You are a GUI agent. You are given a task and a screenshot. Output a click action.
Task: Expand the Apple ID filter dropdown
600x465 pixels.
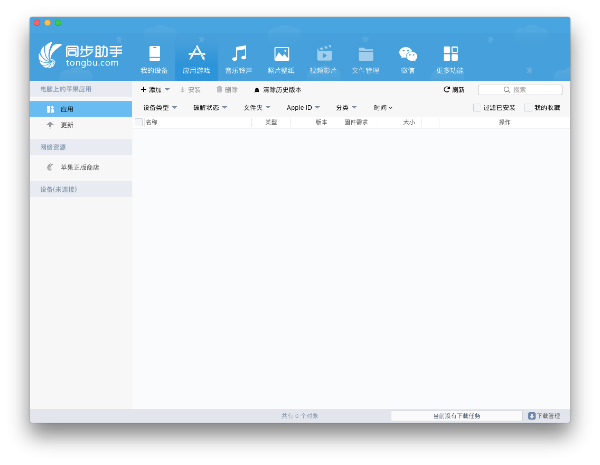point(303,108)
